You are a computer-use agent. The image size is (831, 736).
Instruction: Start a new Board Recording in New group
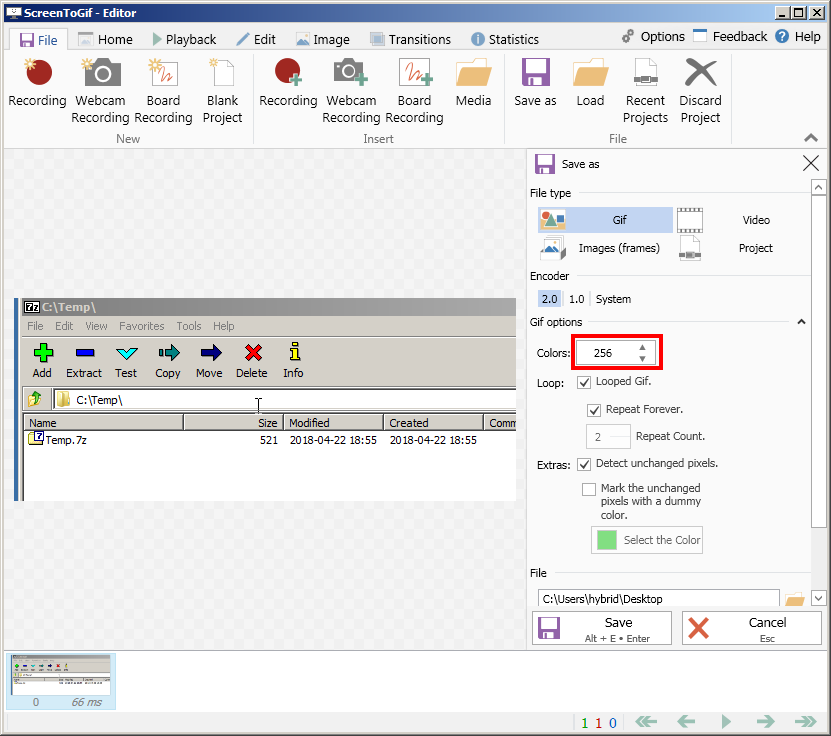point(163,91)
